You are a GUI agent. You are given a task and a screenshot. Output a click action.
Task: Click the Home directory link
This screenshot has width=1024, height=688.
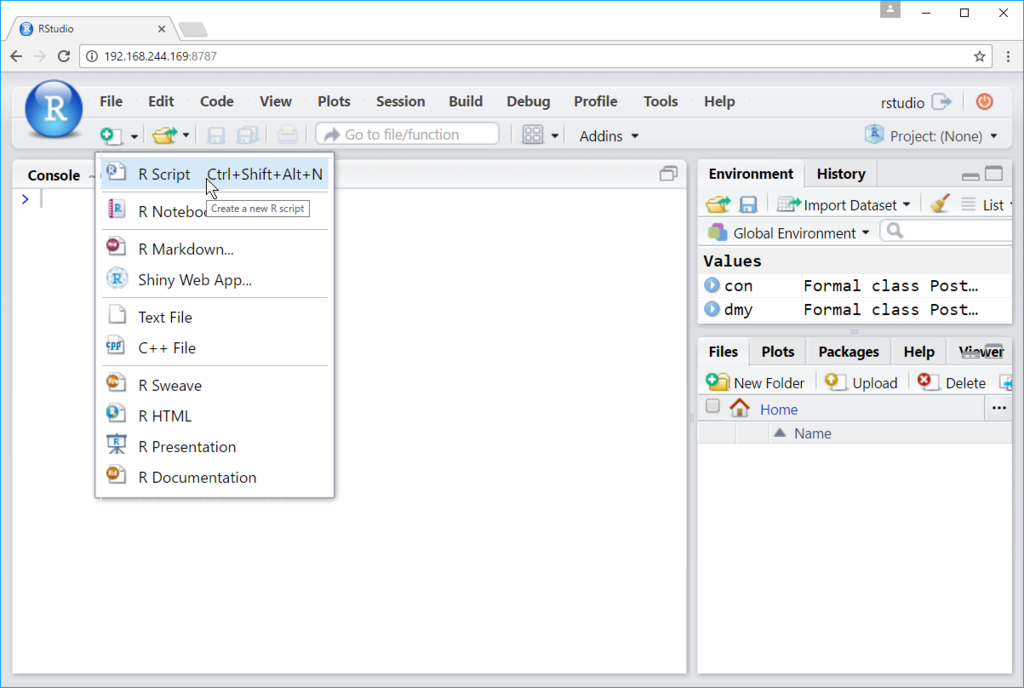pyautogui.click(x=778, y=409)
